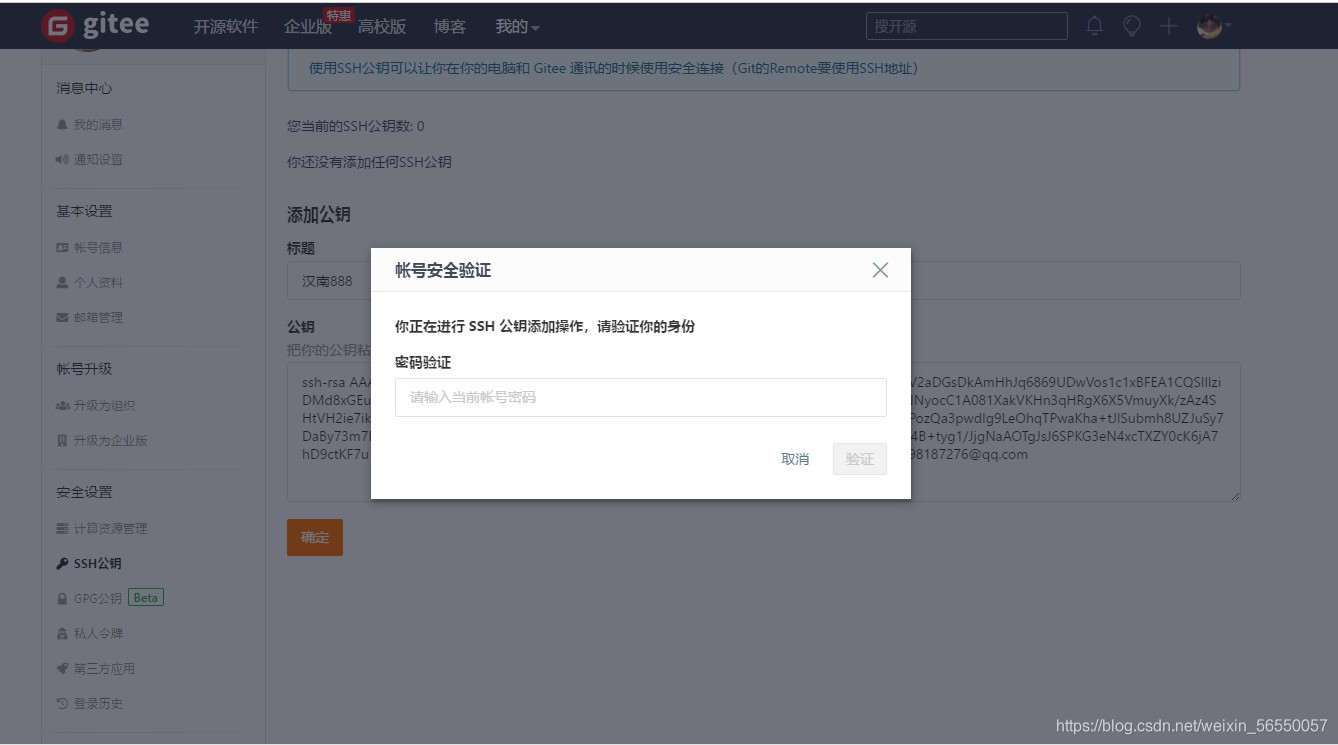Open 高校版 in top navigation
This screenshot has width=1338, height=745.
pyautogui.click(x=382, y=27)
